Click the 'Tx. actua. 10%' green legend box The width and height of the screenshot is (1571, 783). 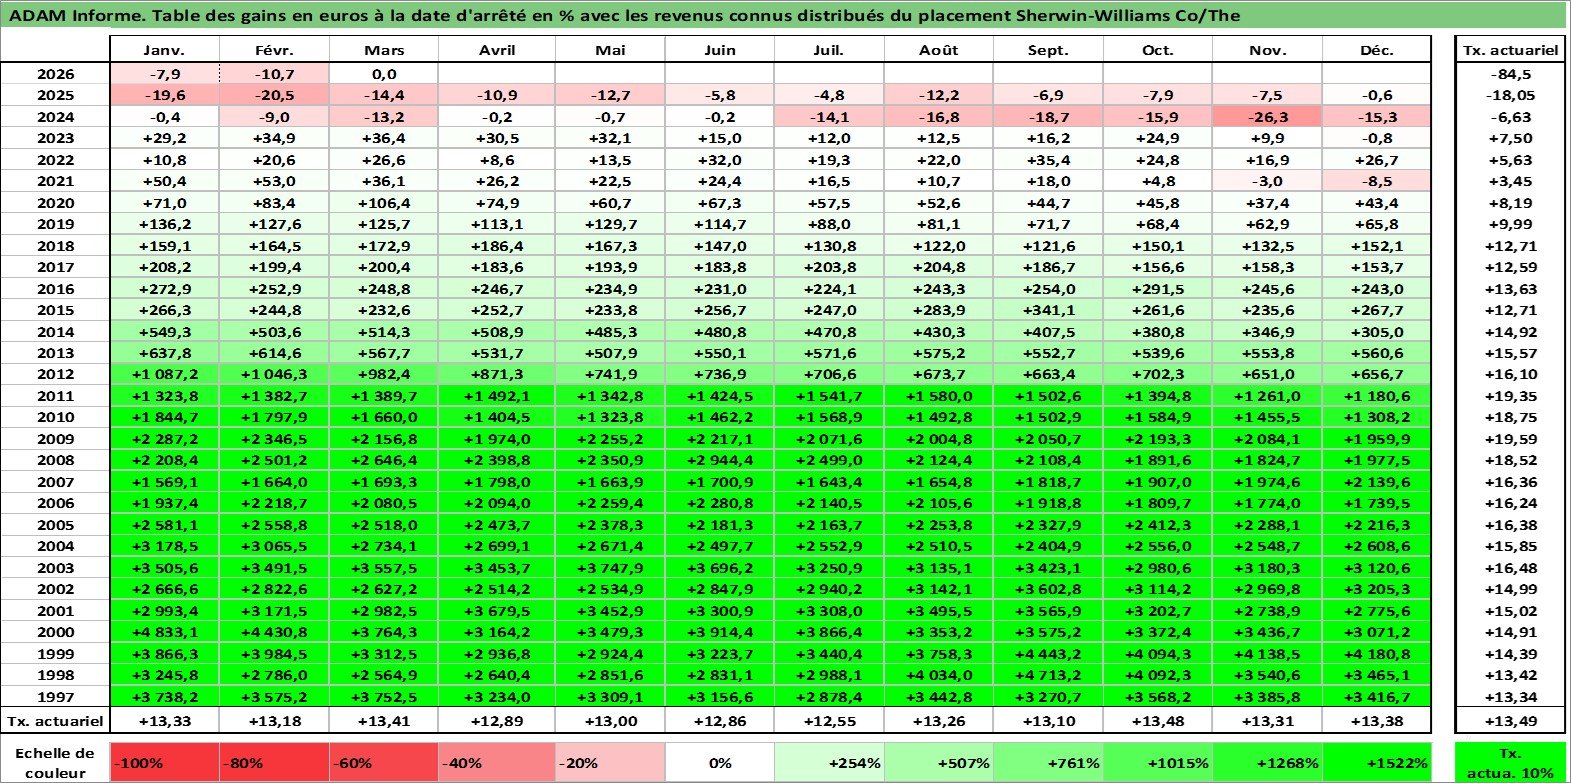[x=1510, y=762]
